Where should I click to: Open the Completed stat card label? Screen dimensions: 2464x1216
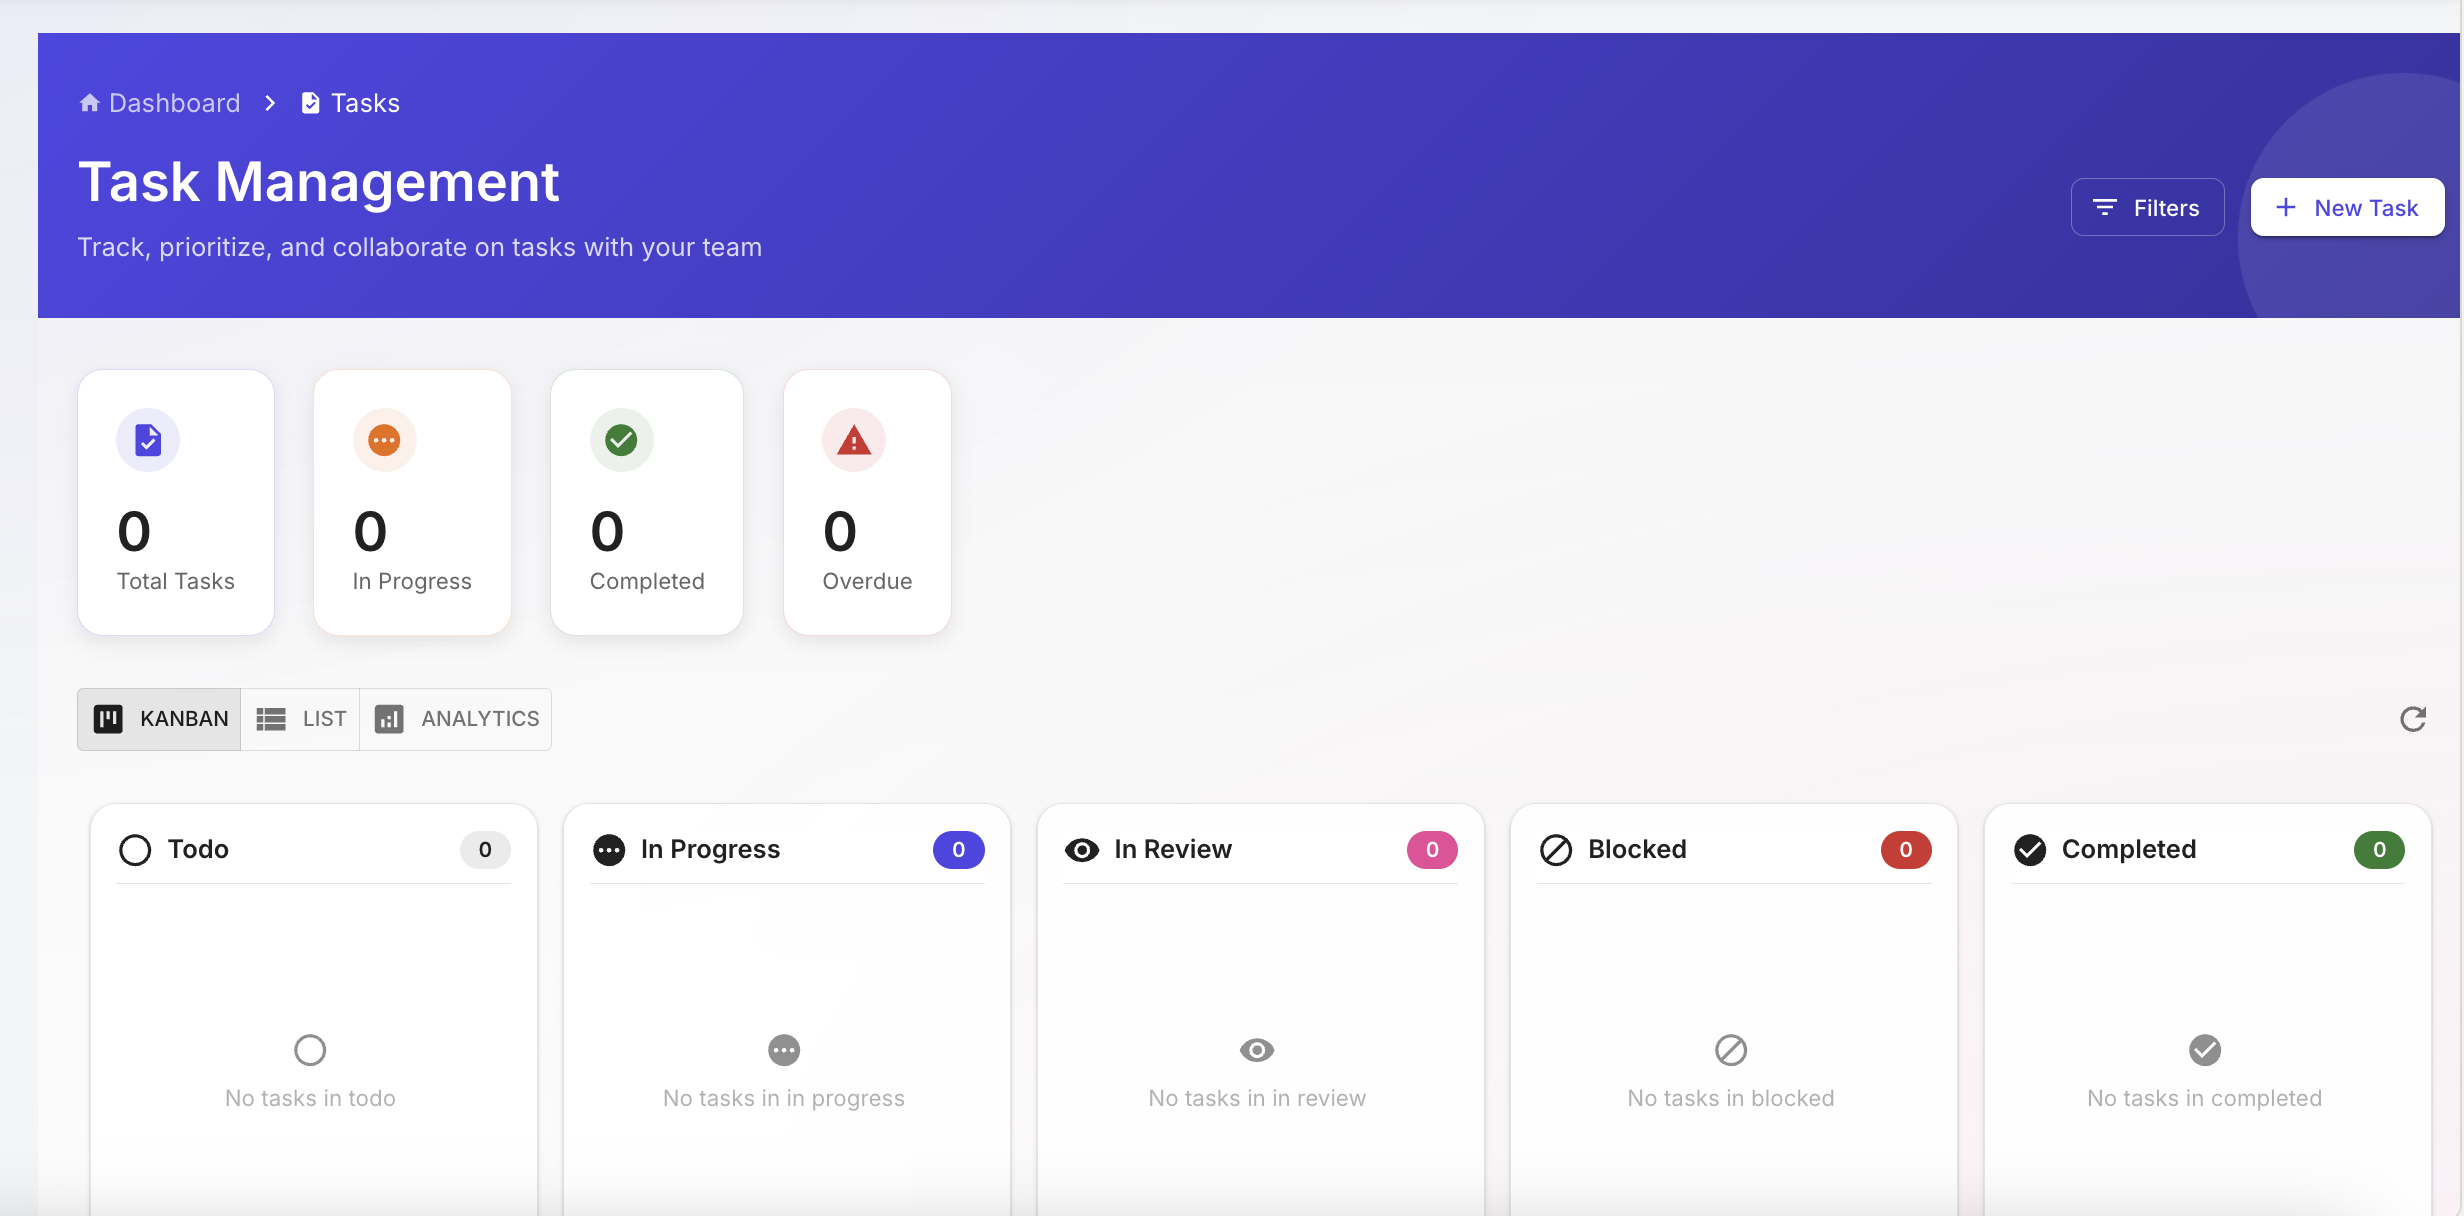(647, 581)
